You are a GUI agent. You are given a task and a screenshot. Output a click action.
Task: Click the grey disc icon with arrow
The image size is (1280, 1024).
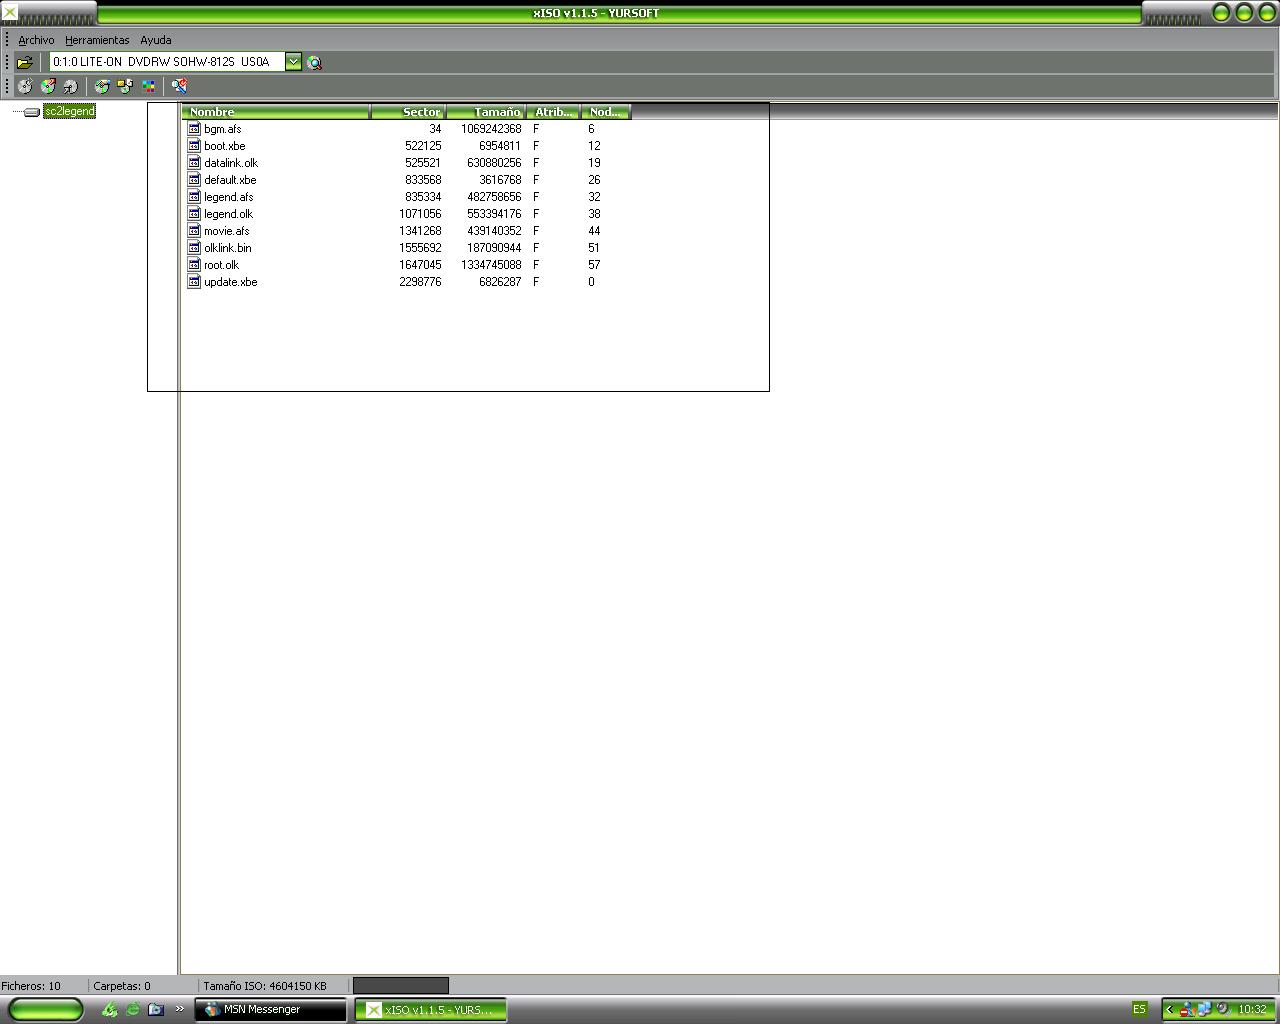(x=70, y=87)
